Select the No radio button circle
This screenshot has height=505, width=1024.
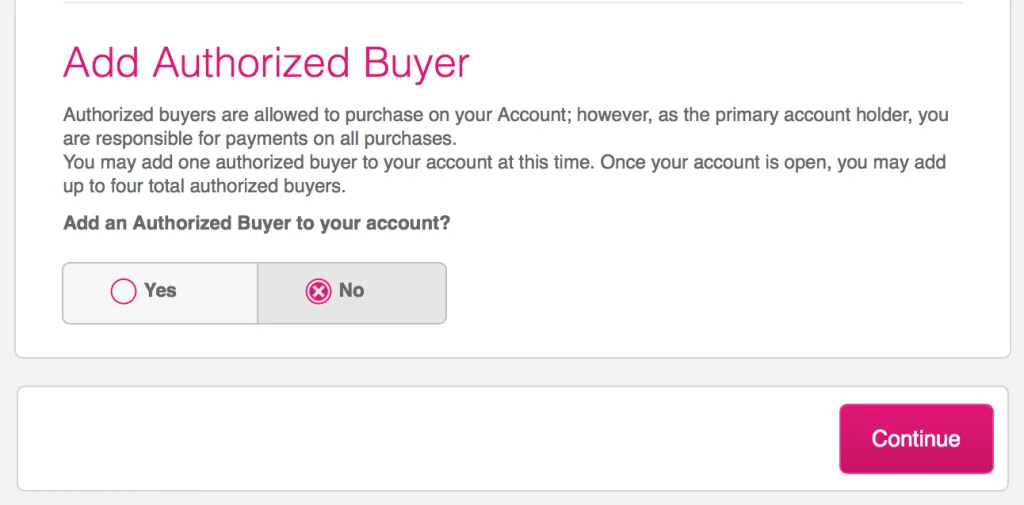(x=318, y=291)
